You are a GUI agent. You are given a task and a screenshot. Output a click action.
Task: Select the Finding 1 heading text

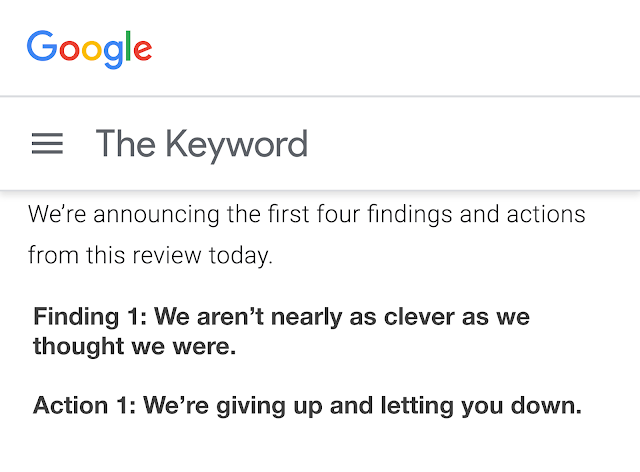pos(282,332)
